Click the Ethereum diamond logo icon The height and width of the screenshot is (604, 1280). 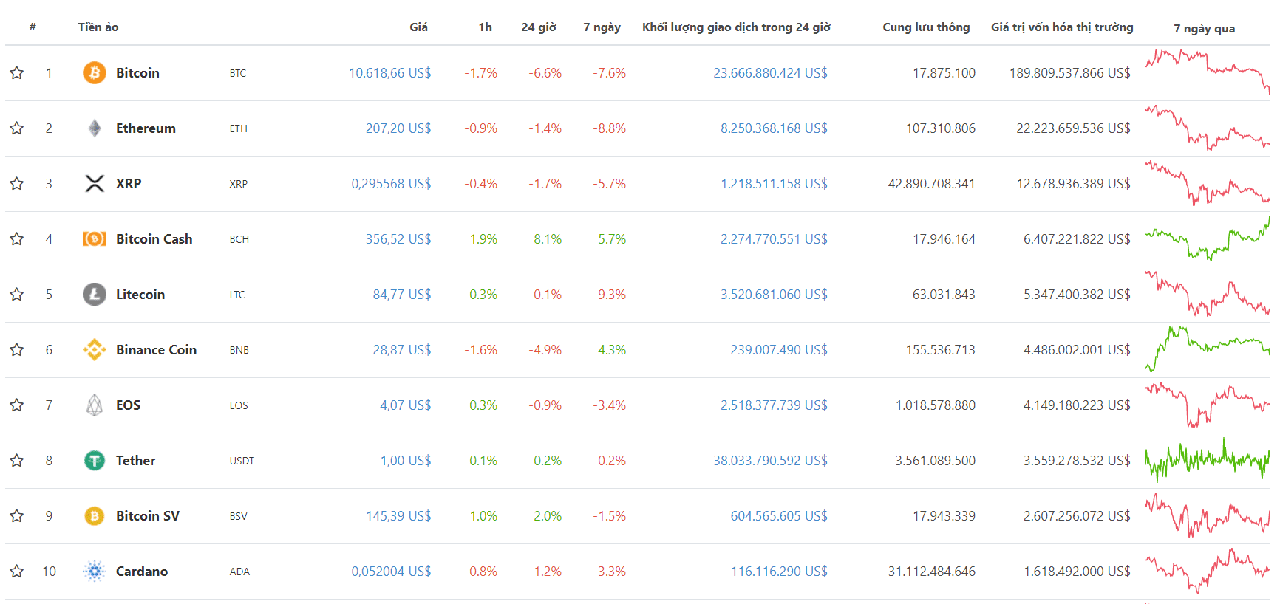click(94, 128)
